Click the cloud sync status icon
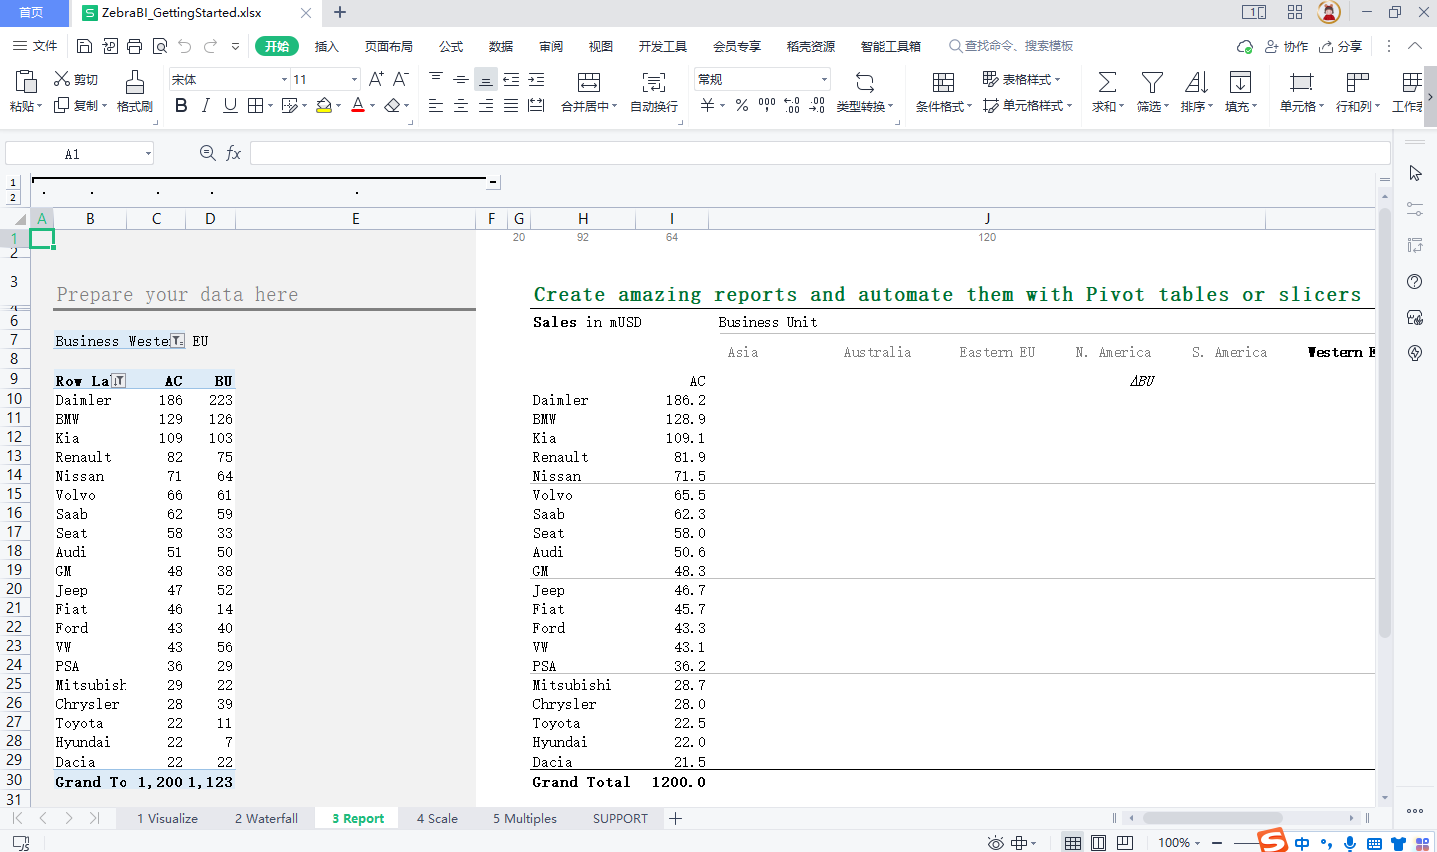This screenshot has height=852, width=1437. [1244, 46]
